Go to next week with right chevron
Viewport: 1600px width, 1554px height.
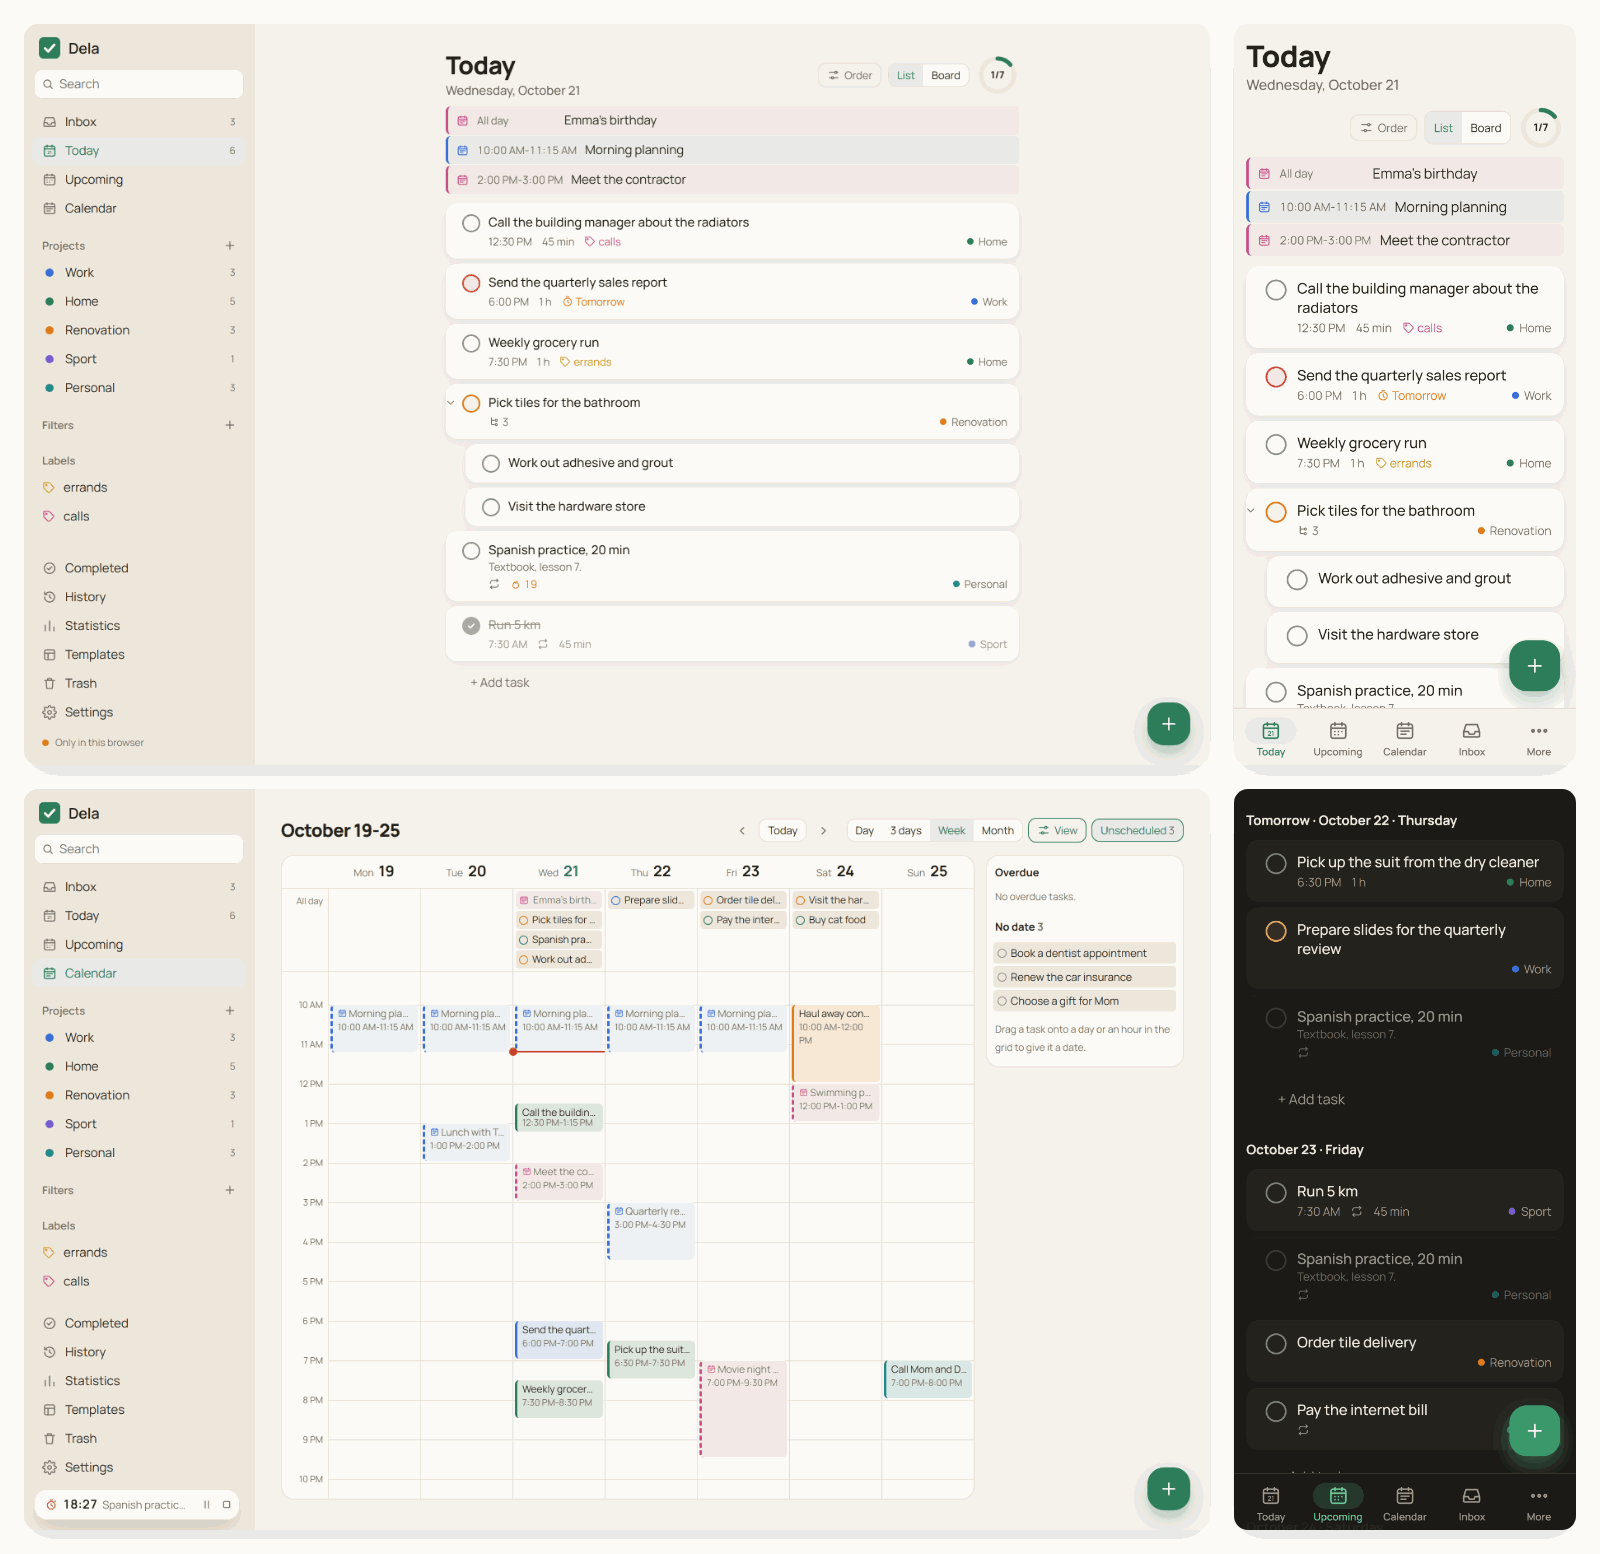click(x=823, y=831)
